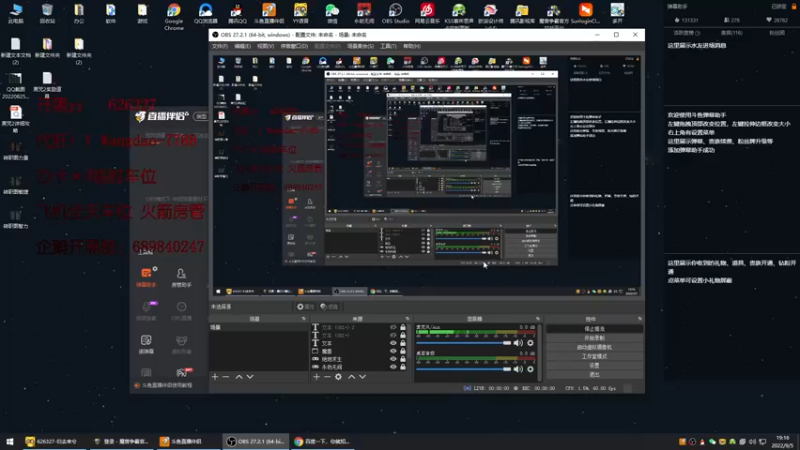Open the Recycle Bin desktop icon
Screen dimensions: 800x450
pyautogui.click(x=47, y=14)
